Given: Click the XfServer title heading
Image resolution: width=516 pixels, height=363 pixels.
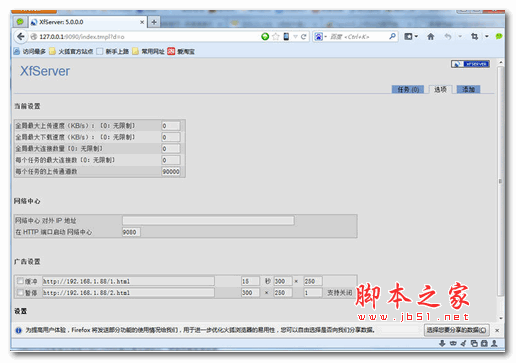Looking at the screenshot, I should [x=45, y=71].
